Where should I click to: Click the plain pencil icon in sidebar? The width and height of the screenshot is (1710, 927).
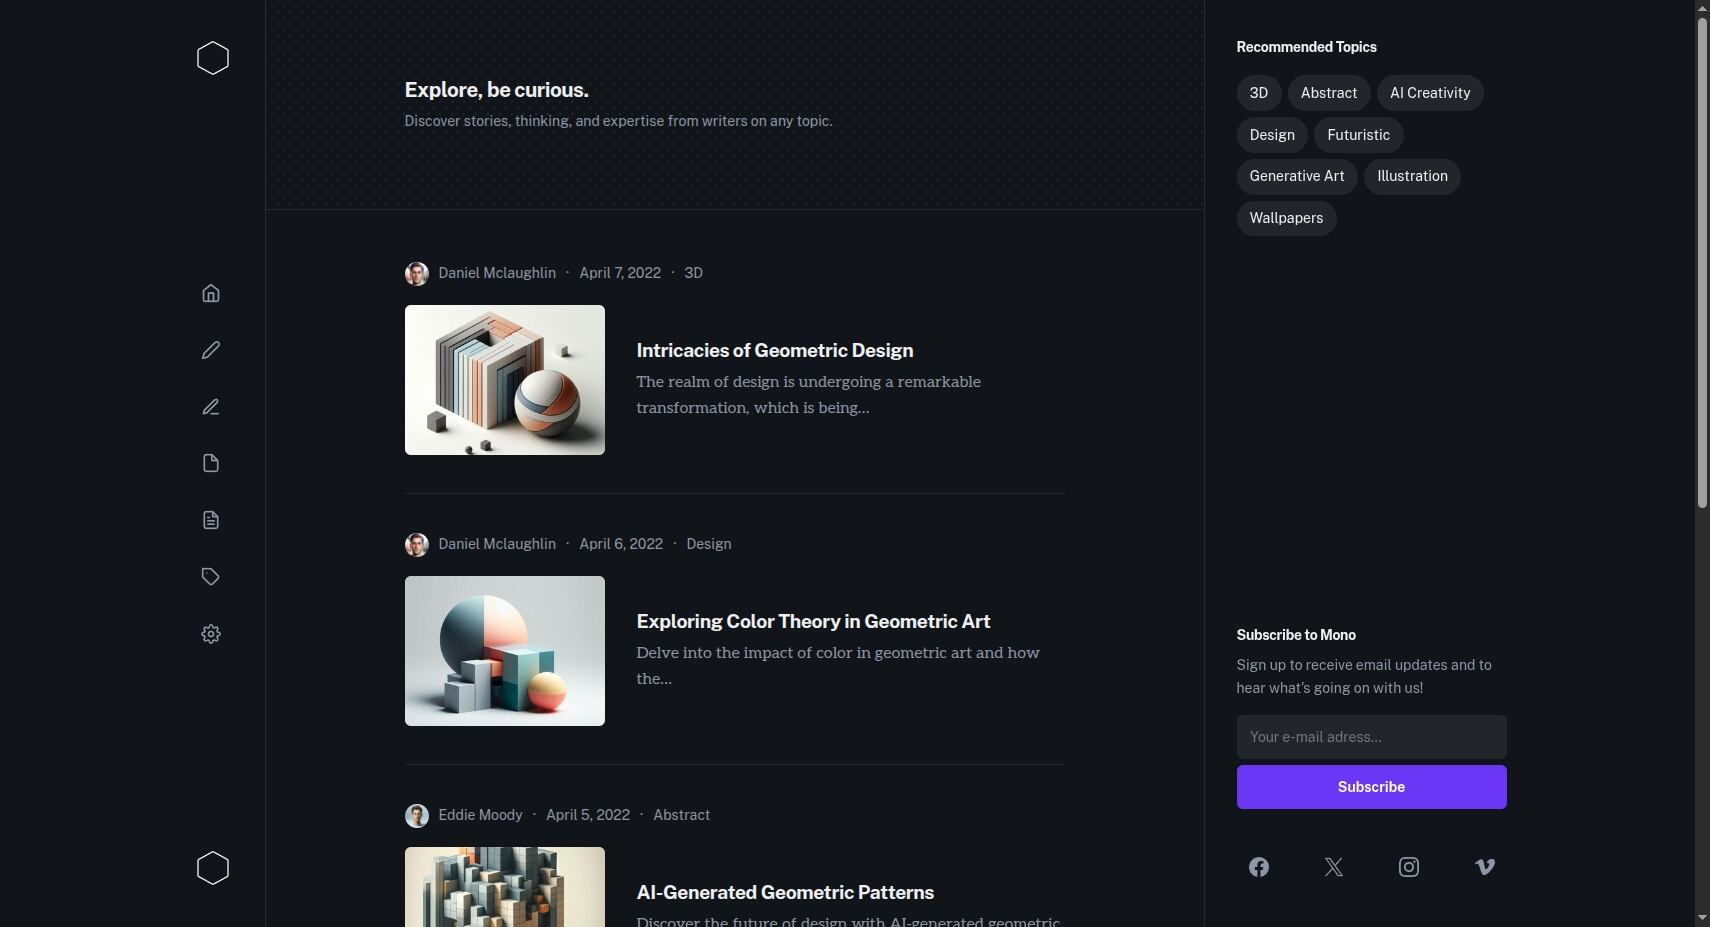[x=211, y=350]
